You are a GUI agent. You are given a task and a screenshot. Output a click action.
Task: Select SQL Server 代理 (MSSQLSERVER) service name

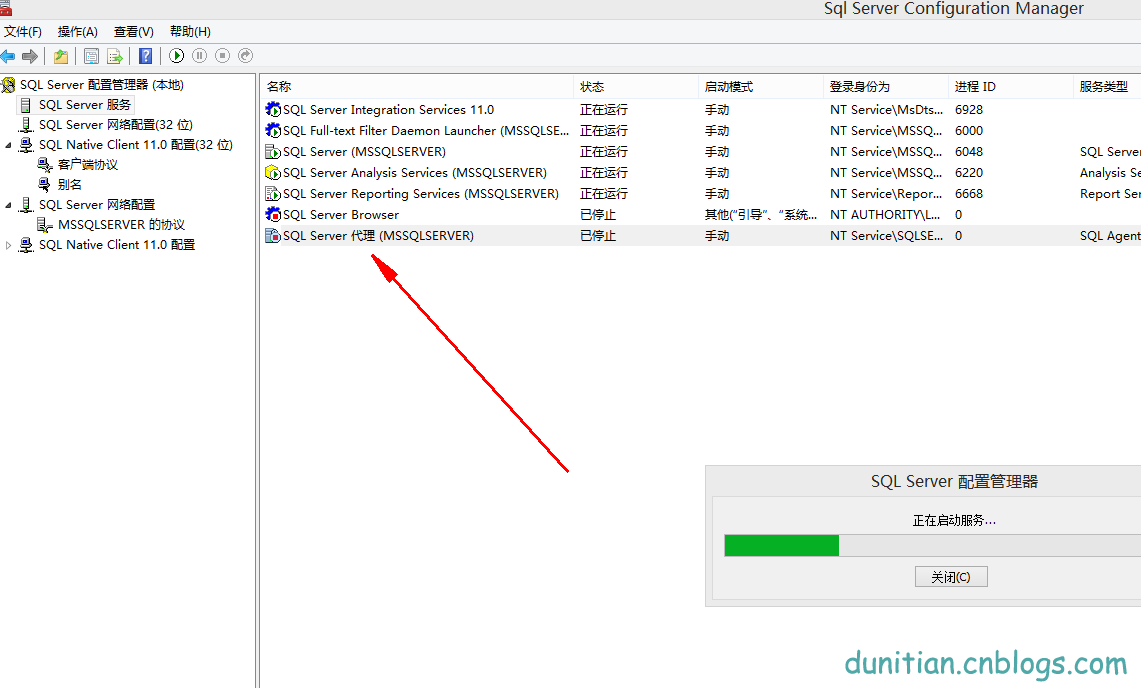tap(378, 236)
